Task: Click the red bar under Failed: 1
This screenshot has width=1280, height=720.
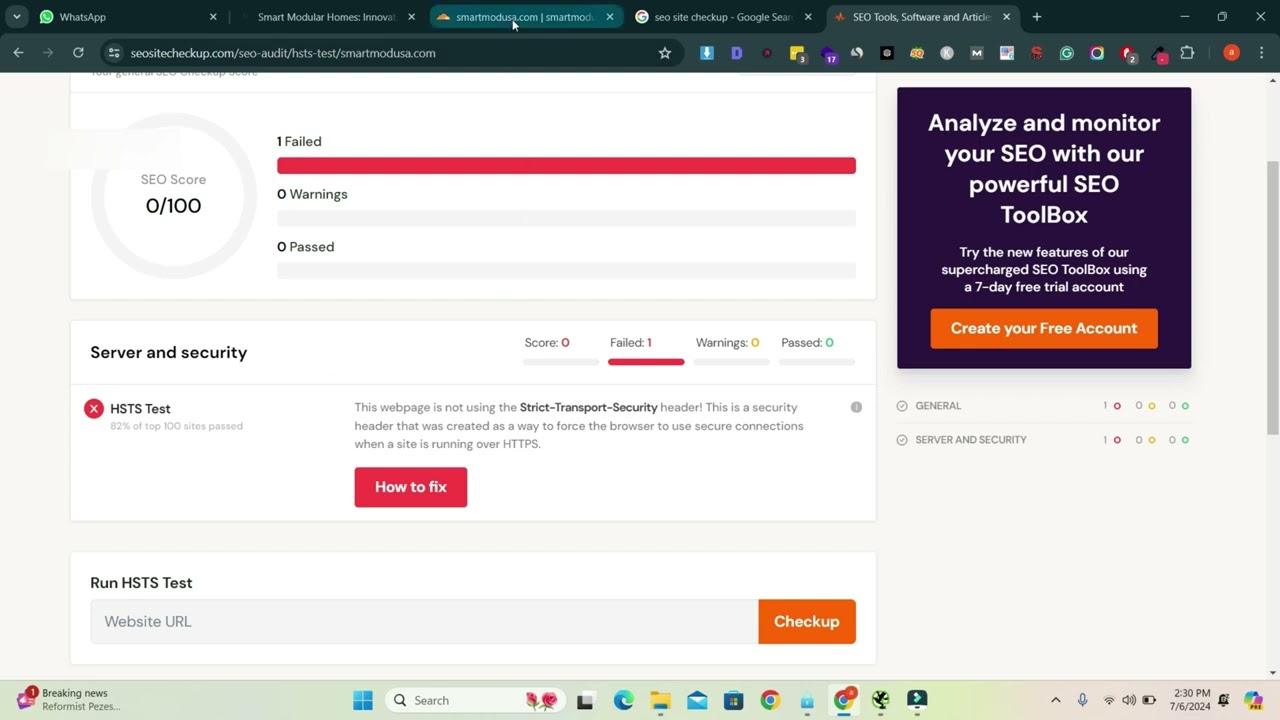Action: pyautogui.click(x=646, y=362)
